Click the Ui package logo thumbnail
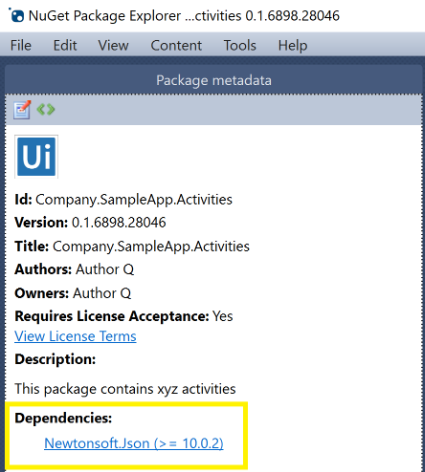 pos(36,157)
